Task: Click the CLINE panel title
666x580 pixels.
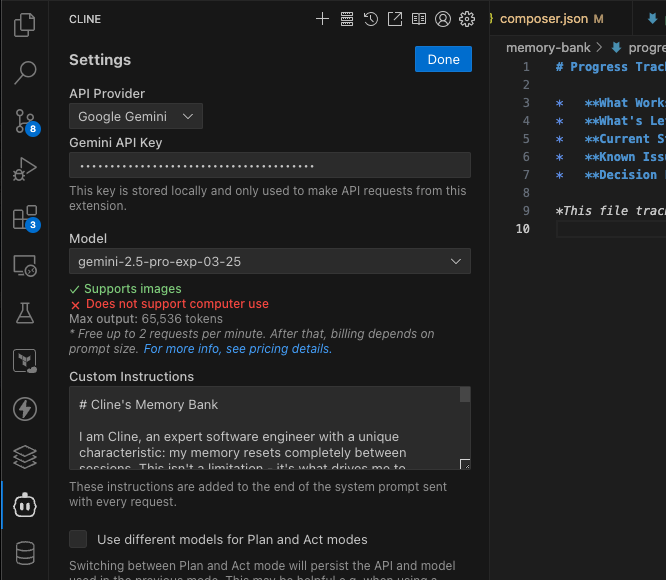Action: coord(85,19)
